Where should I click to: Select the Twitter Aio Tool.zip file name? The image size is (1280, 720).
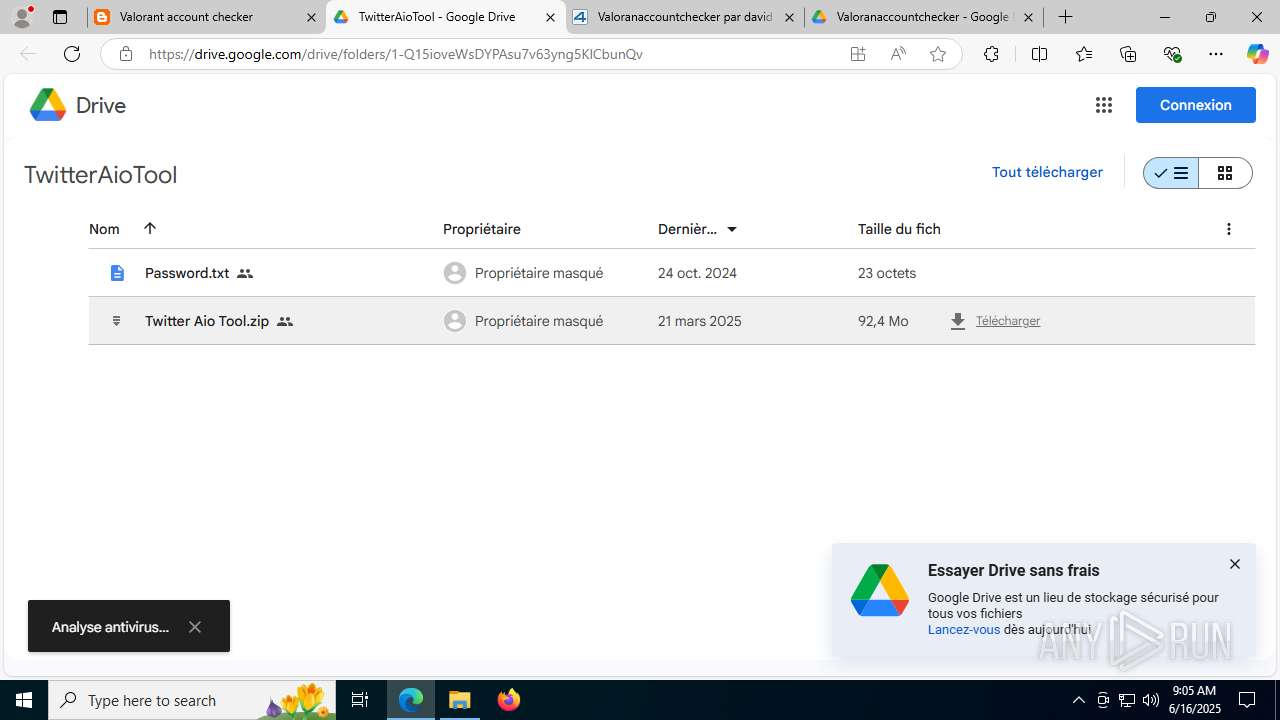tap(207, 321)
